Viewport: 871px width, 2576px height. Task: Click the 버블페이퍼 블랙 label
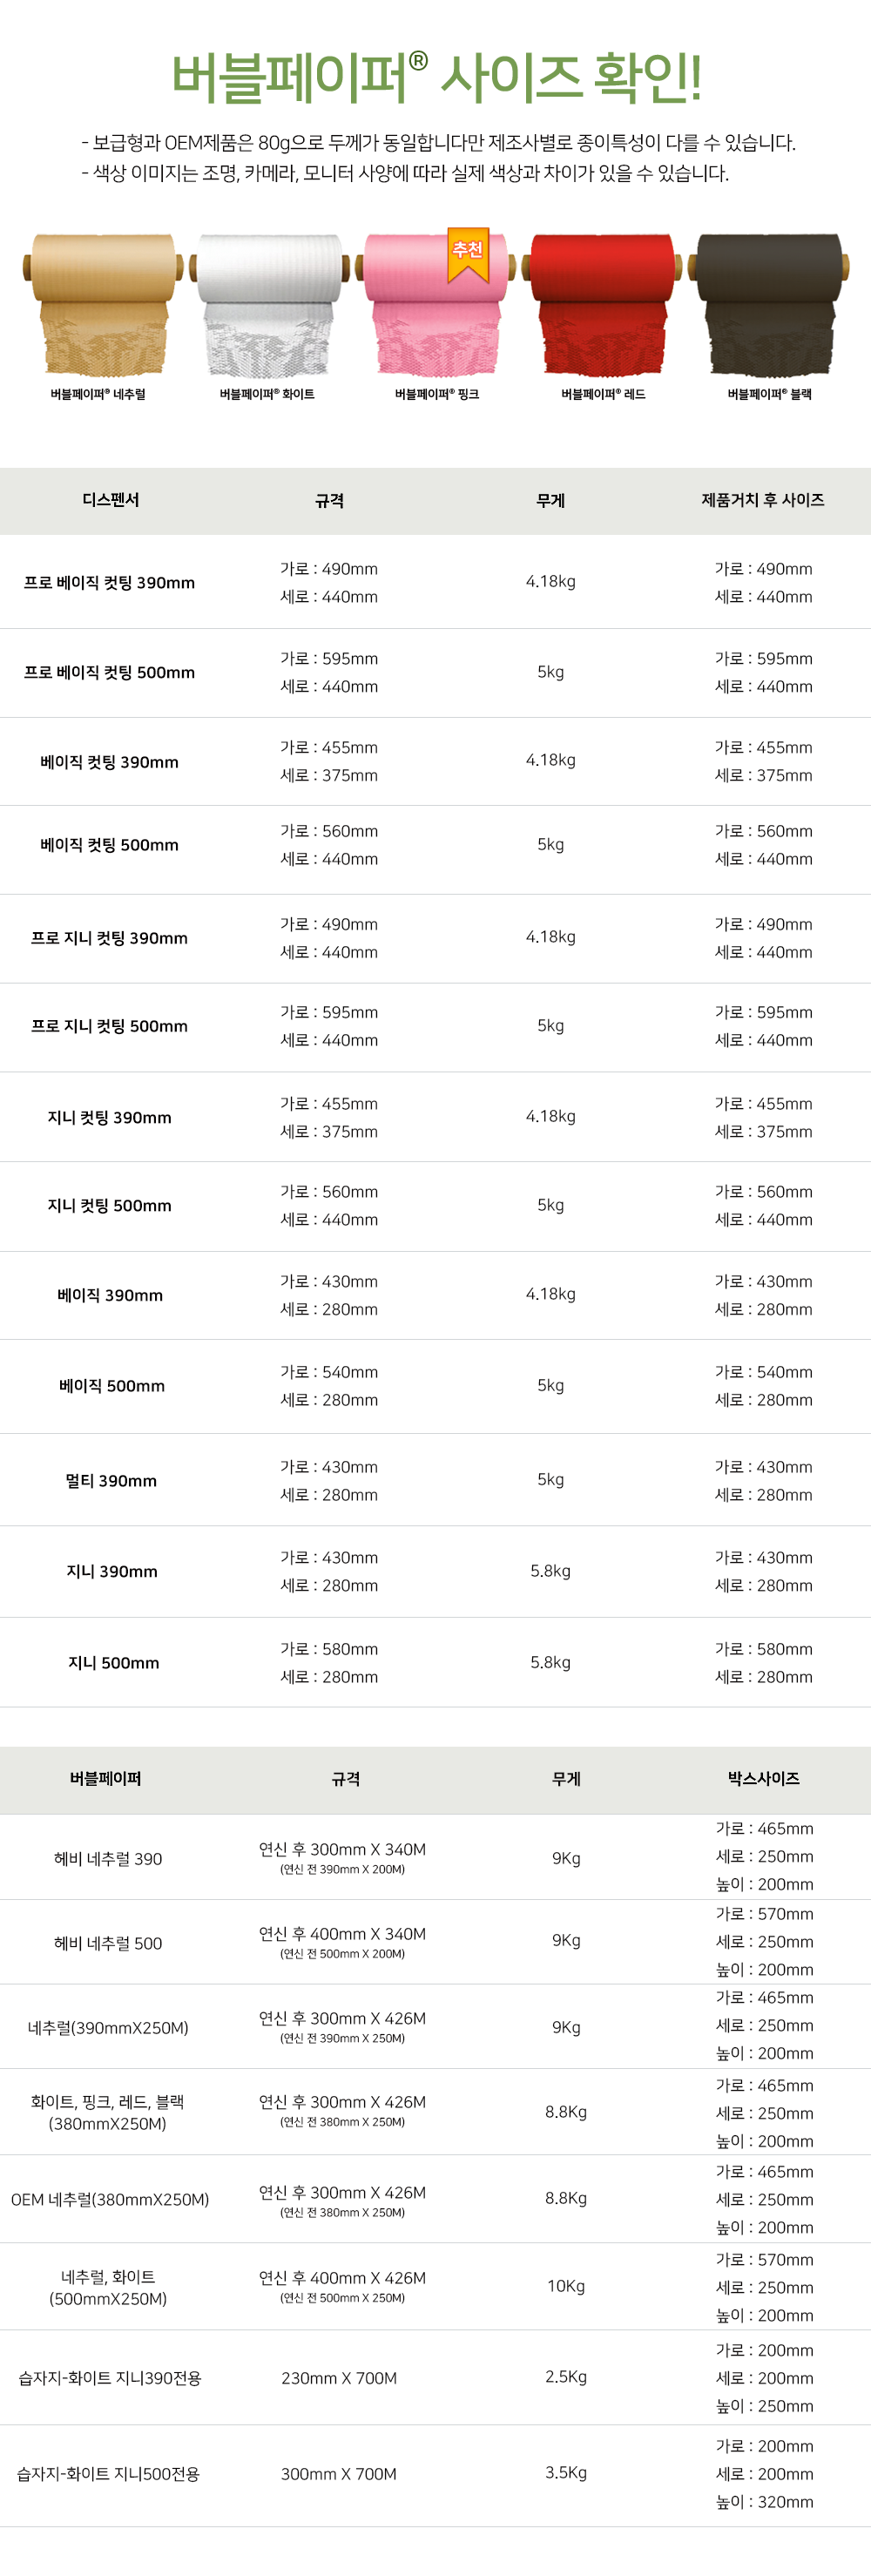point(769,394)
